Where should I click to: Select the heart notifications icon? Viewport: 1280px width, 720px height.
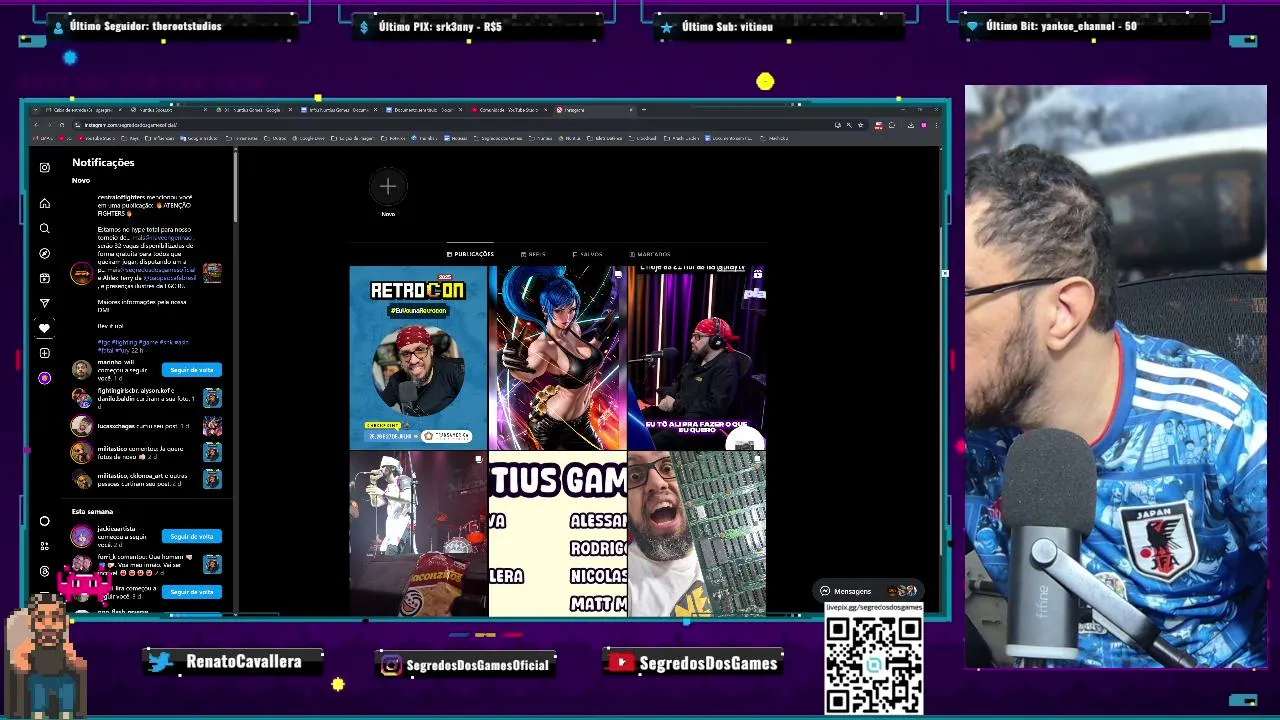point(44,328)
